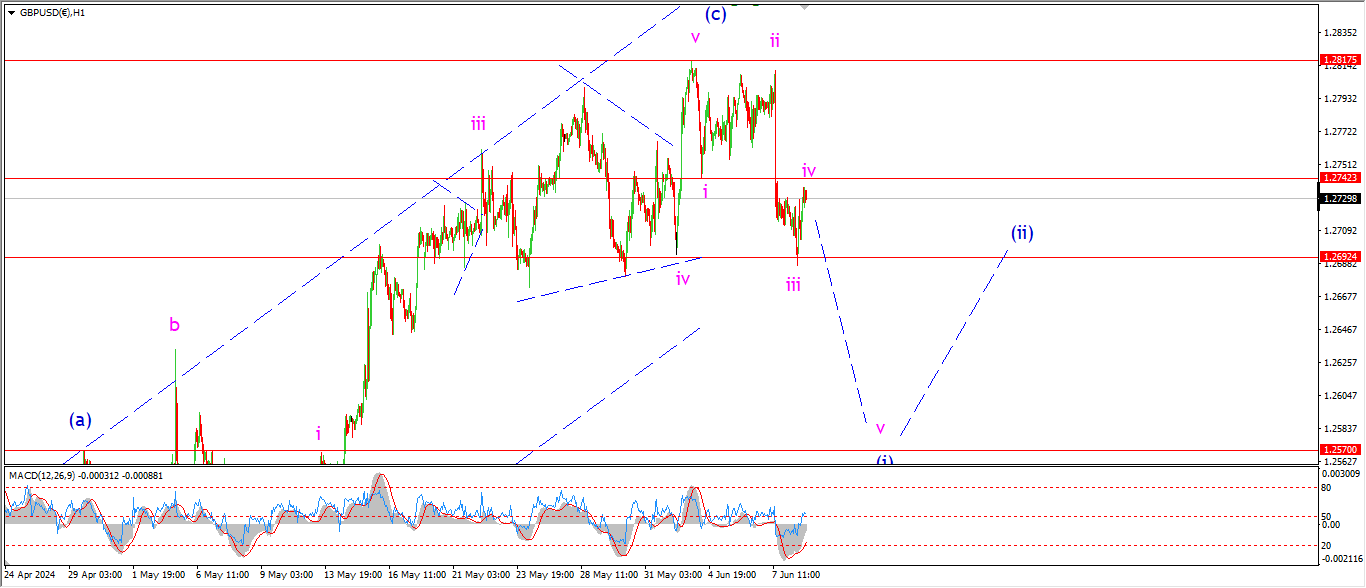The height and width of the screenshot is (588, 1366).
Task: Click the magenta v label at projected low
Action: (880, 428)
